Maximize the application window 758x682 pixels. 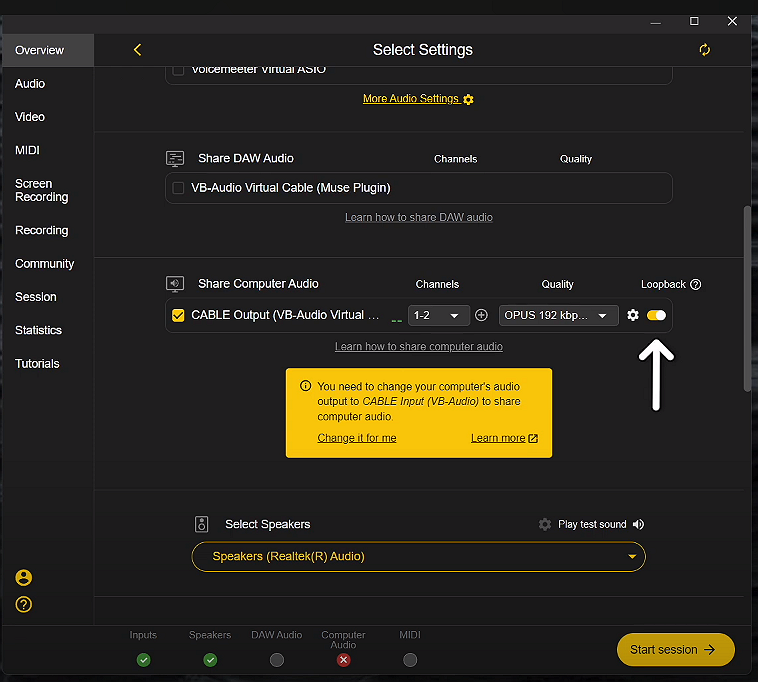point(694,21)
